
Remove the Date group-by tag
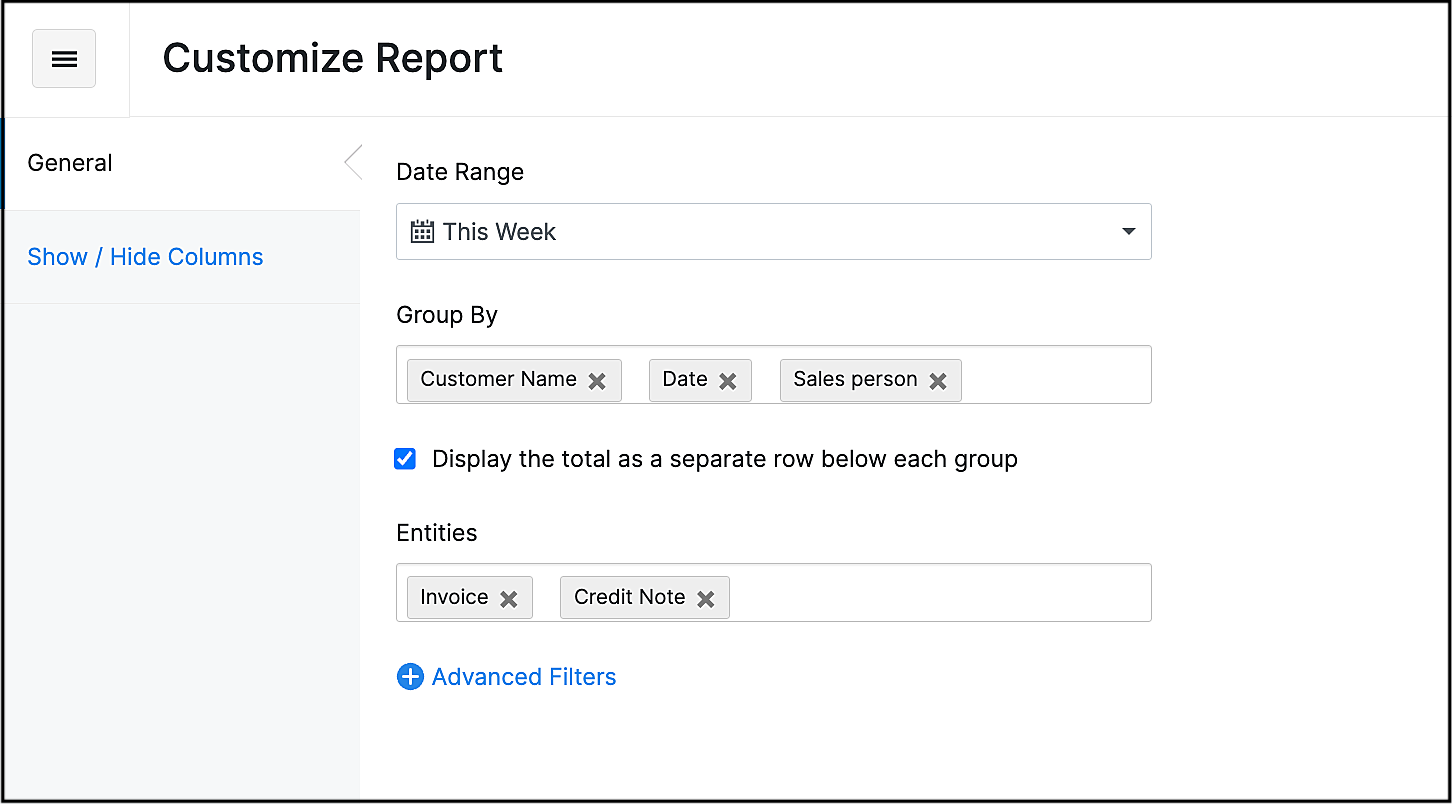(728, 381)
